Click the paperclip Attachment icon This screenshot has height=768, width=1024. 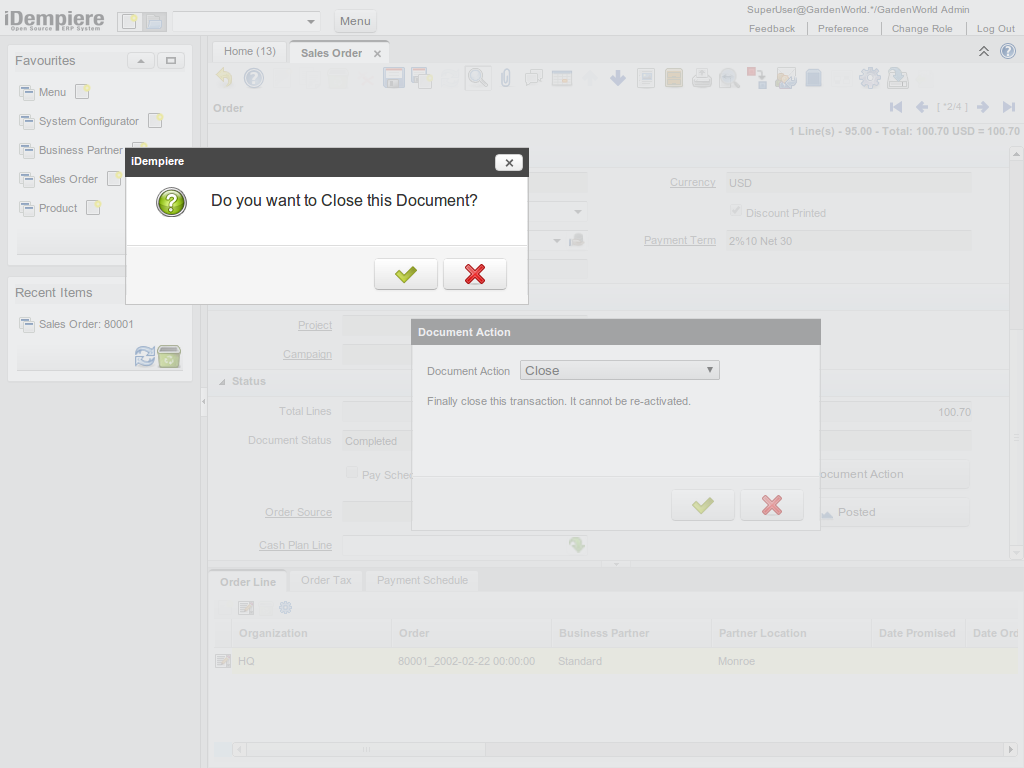point(506,78)
